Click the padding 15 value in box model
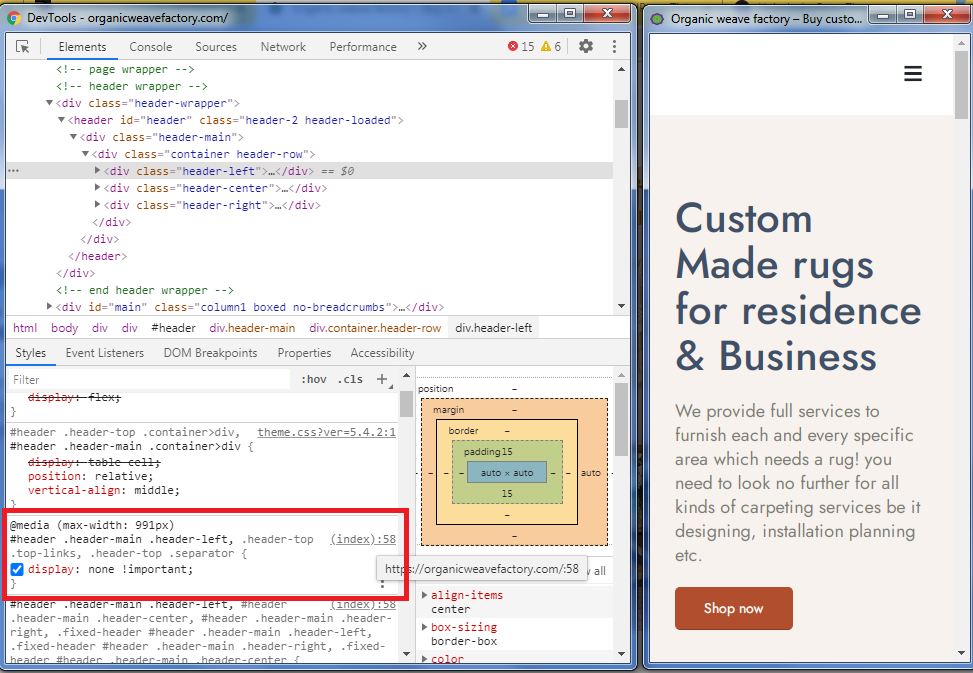This screenshot has width=973, height=673. 507,452
